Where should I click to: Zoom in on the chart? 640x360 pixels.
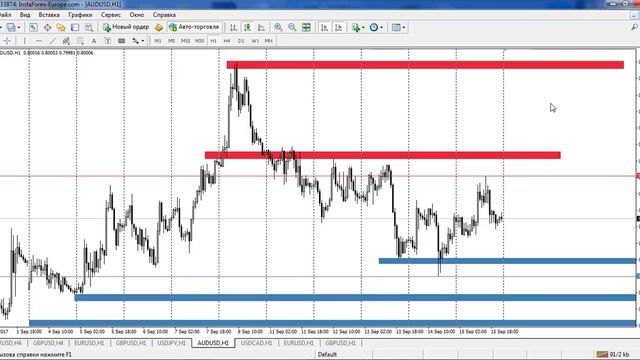point(278,27)
